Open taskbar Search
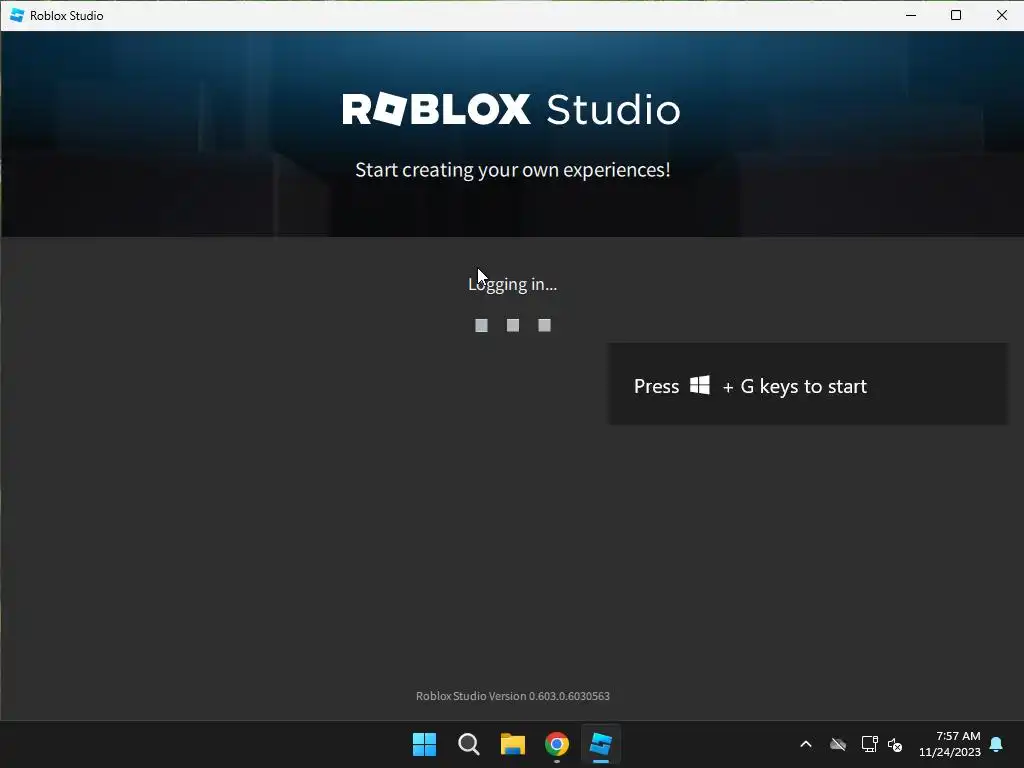 468,744
